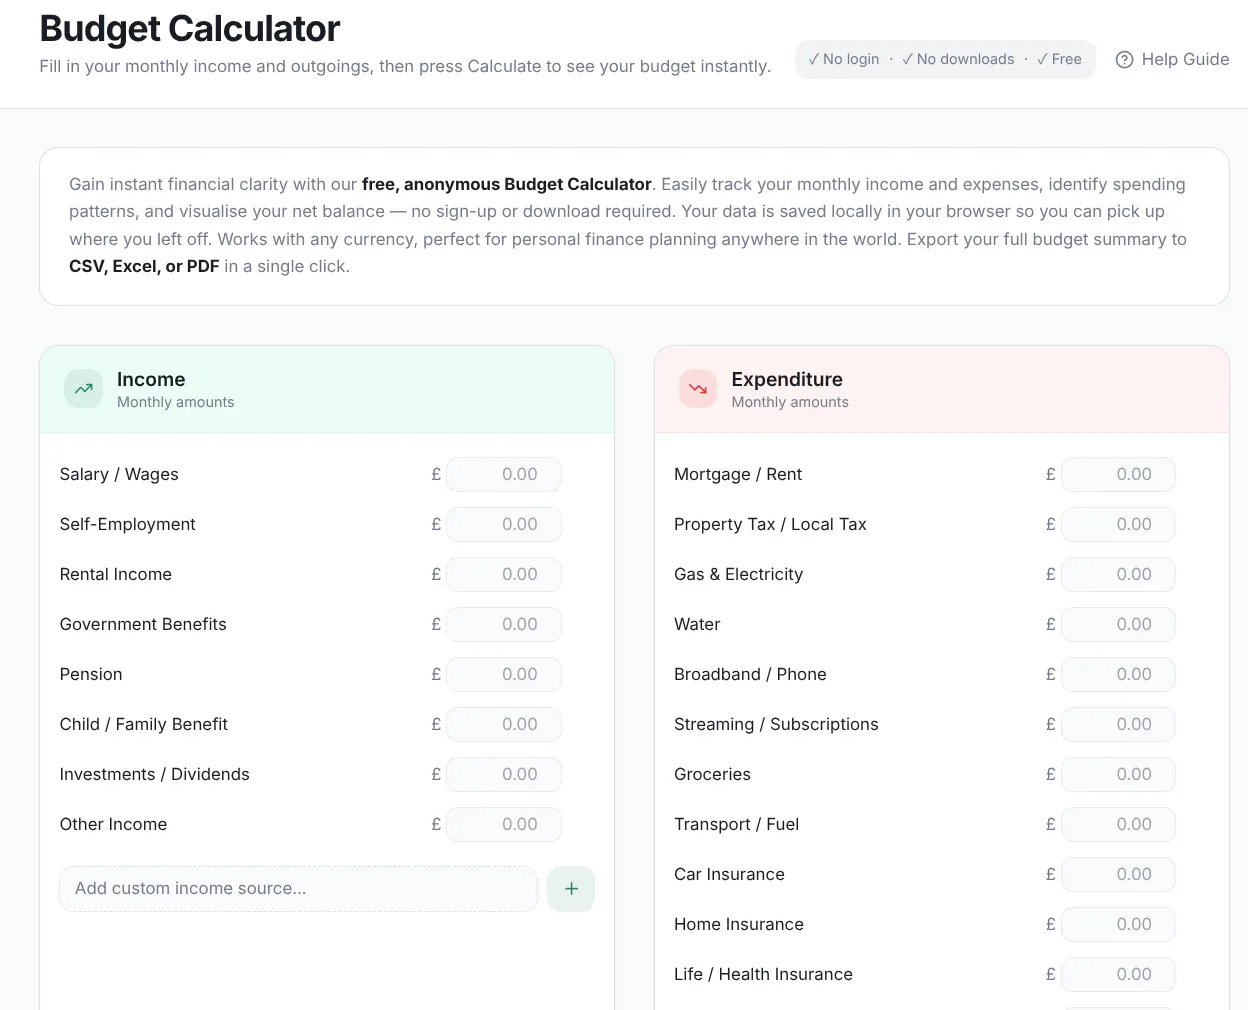Focus the Self-Employment amount input
1248x1010 pixels.
coord(504,524)
